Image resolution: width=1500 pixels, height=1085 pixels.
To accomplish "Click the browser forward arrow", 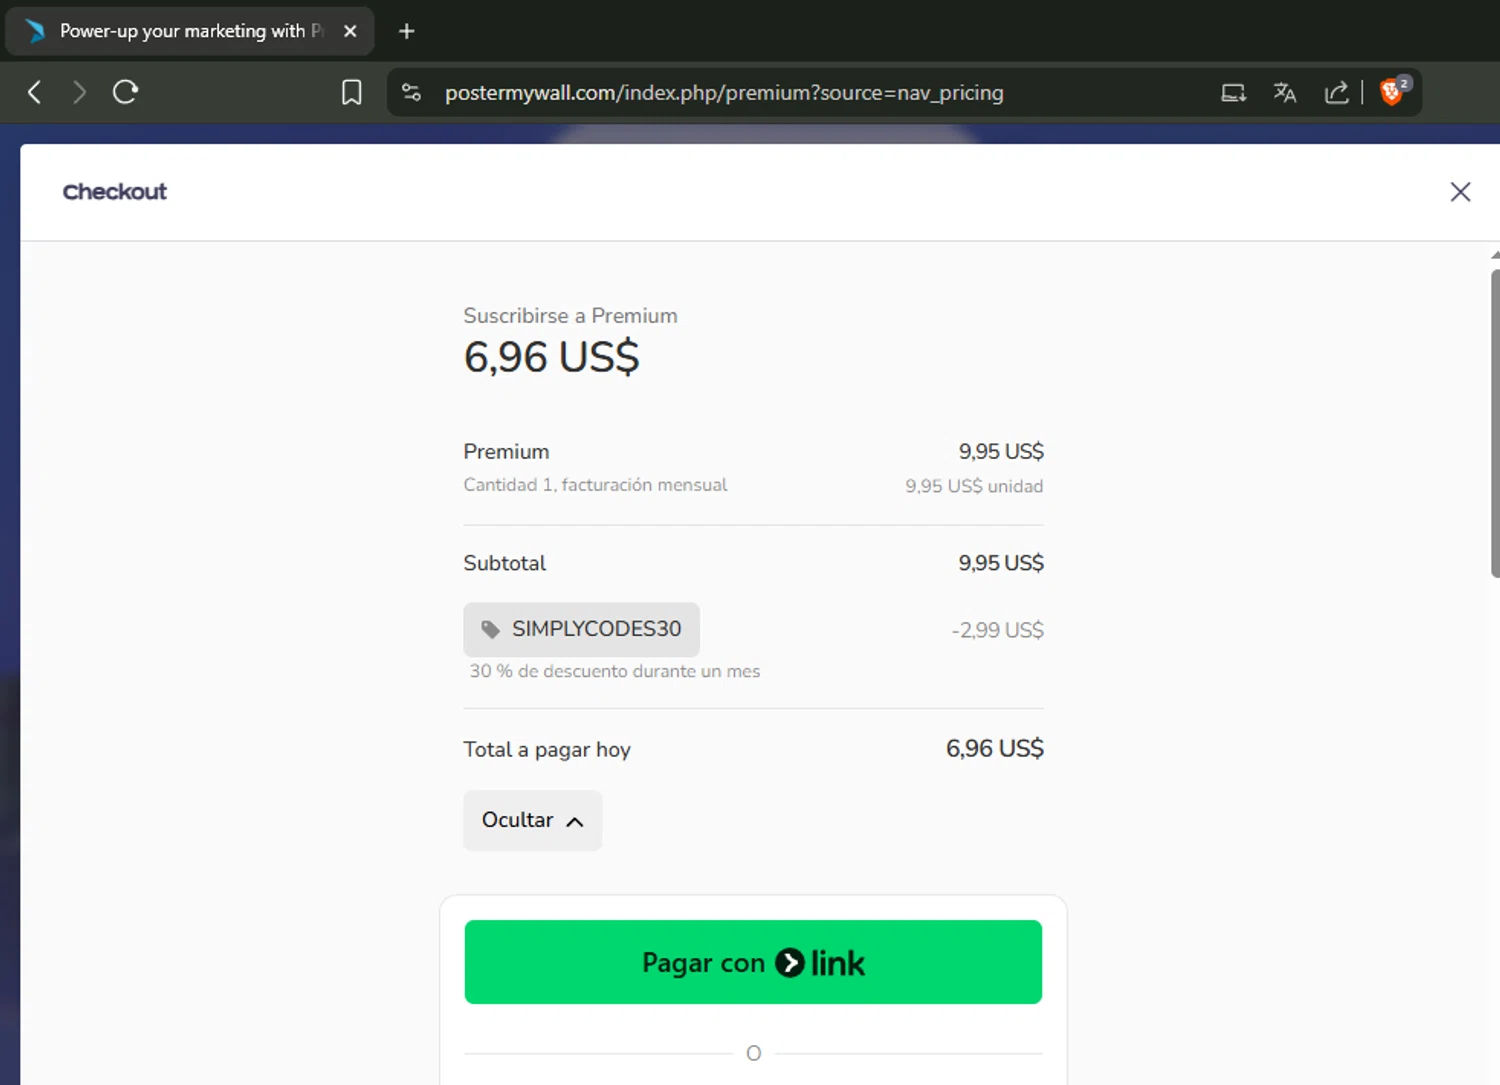I will click(79, 93).
